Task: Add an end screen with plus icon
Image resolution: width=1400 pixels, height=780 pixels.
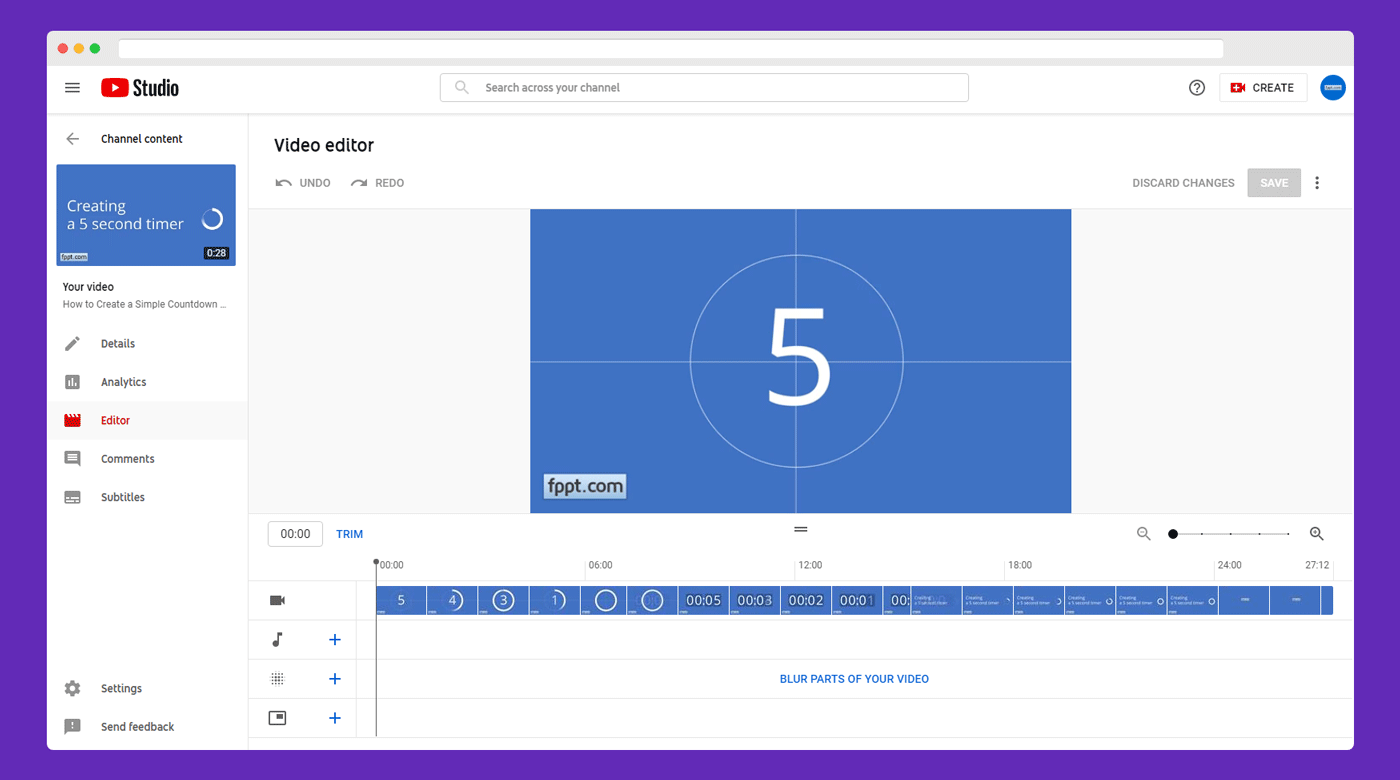Action: tap(335, 718)
